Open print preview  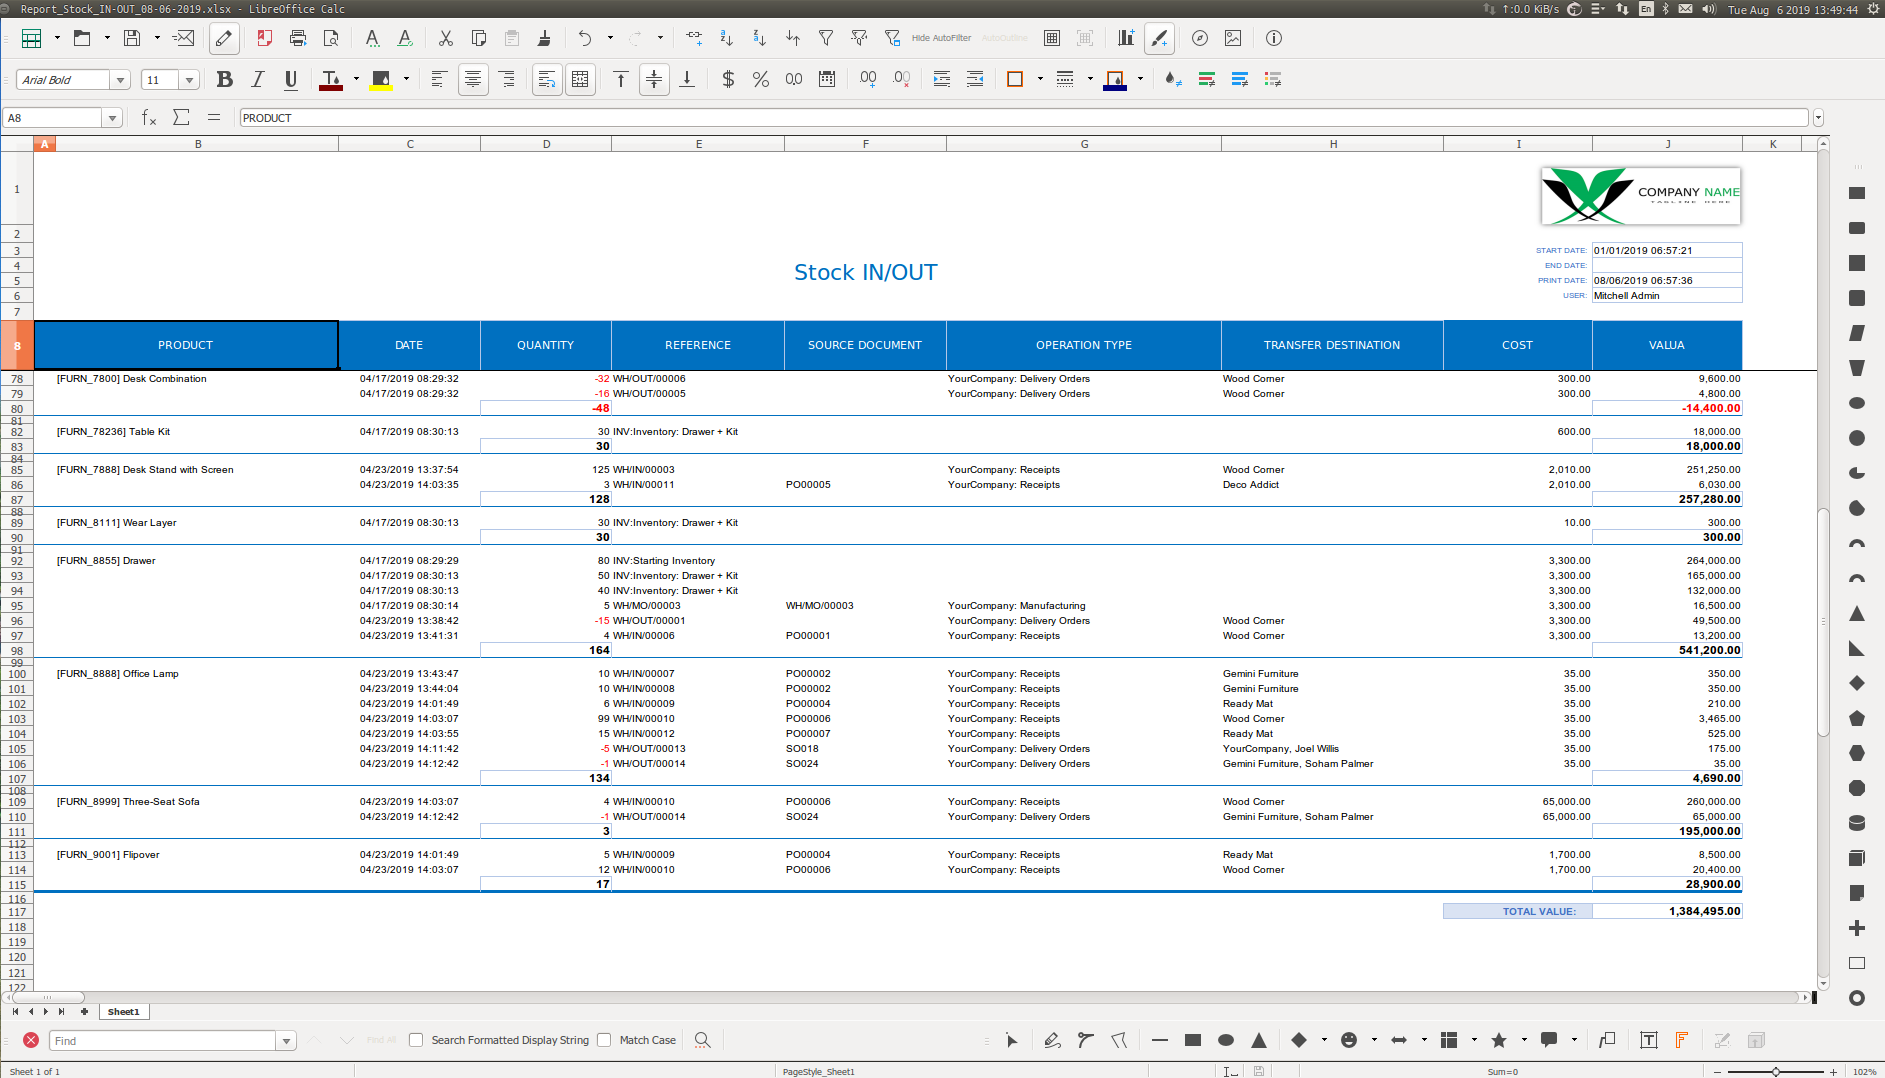pos(331,38)
